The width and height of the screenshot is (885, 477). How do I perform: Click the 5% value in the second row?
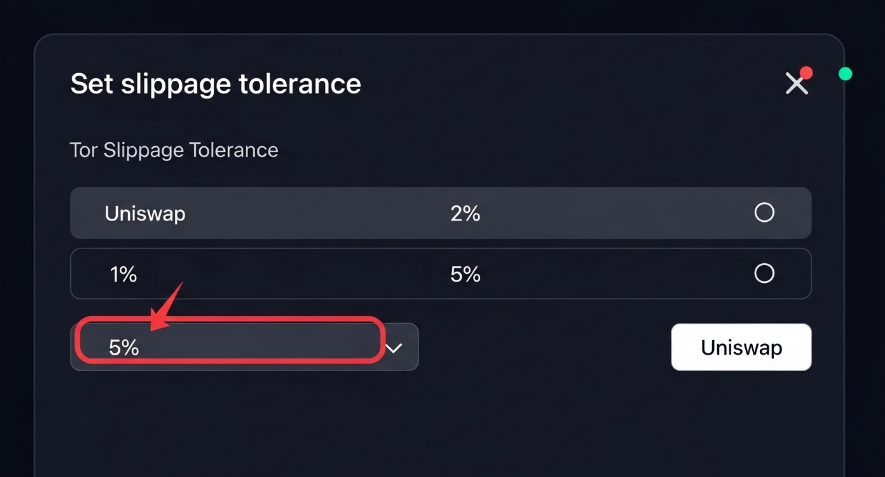point(465,274)
